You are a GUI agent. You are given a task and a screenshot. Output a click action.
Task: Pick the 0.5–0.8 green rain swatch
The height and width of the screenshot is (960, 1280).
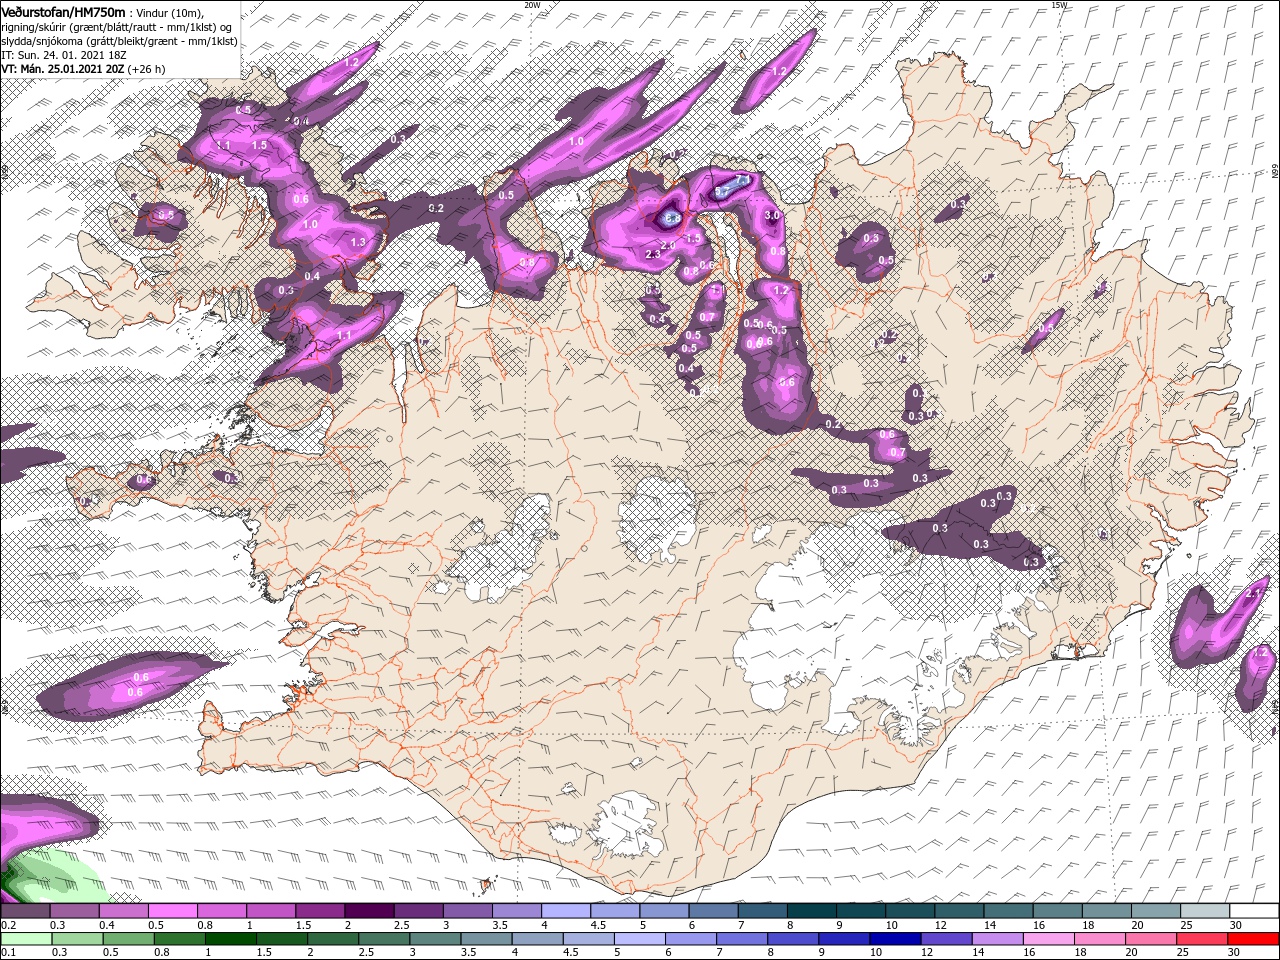point(128,938)
